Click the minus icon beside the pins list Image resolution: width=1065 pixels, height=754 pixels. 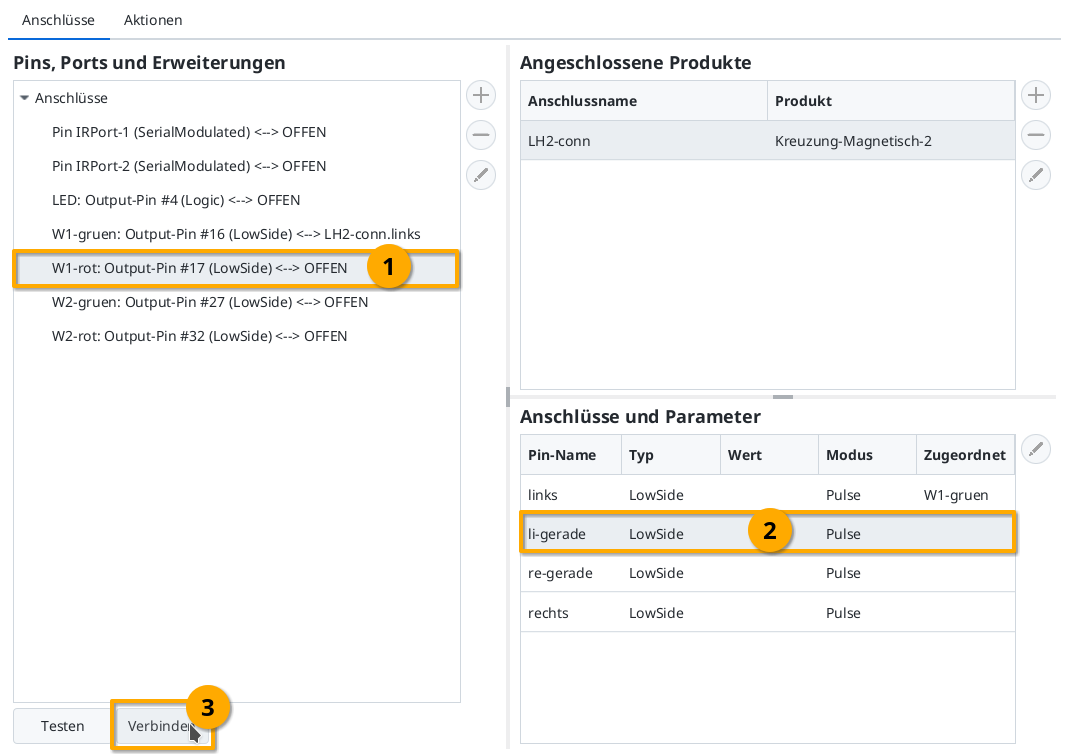(481, 135)
